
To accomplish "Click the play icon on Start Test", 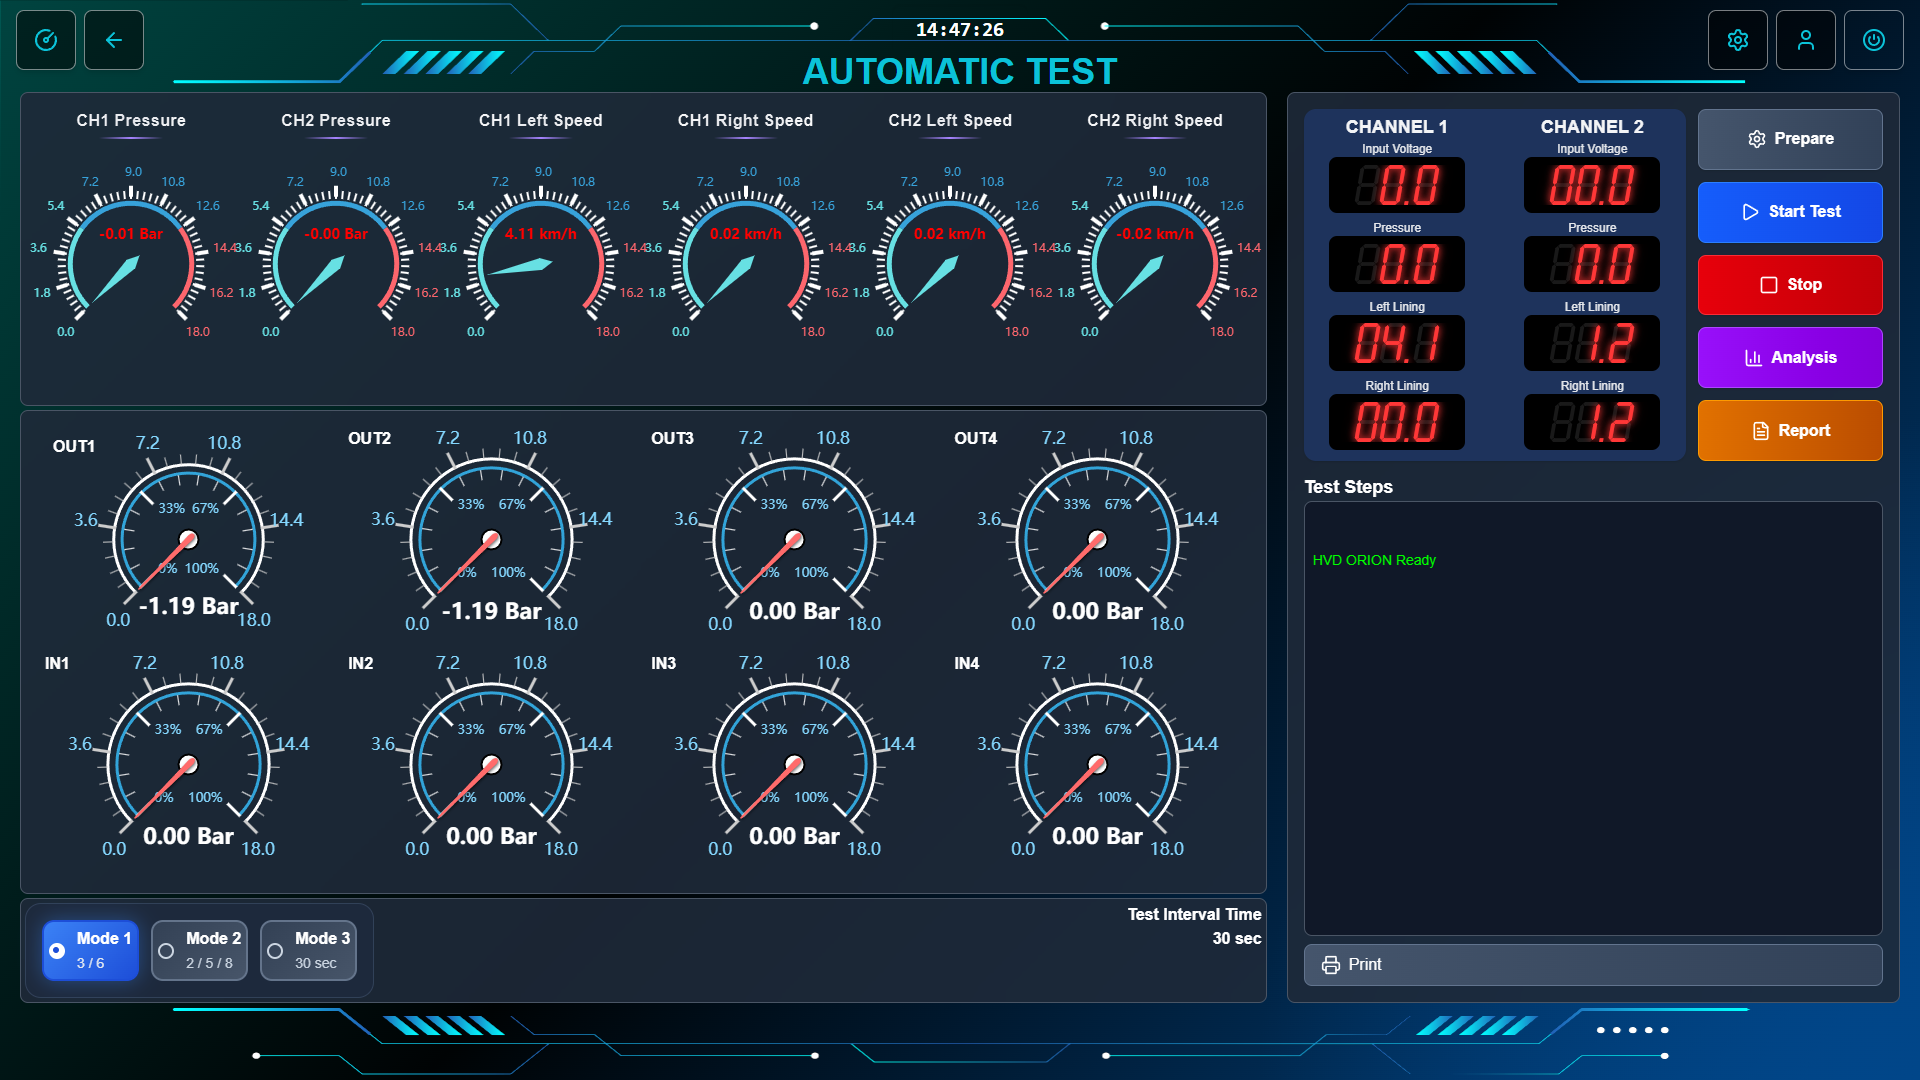I will pos(1750,212).
